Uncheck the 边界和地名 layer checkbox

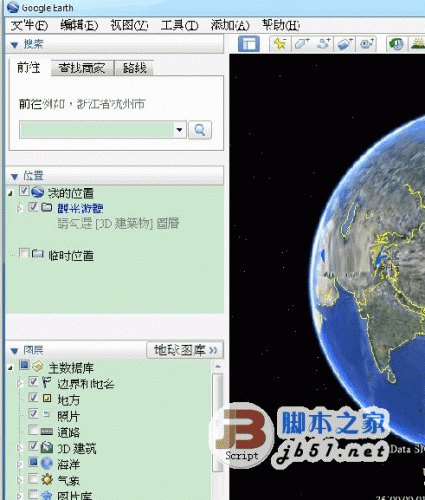[x=33, y=381]
